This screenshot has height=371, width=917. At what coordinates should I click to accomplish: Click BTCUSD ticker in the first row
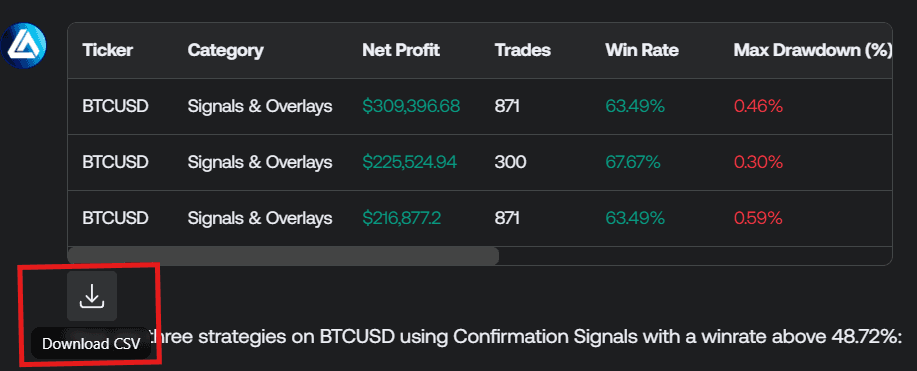(x=115, y=106)
